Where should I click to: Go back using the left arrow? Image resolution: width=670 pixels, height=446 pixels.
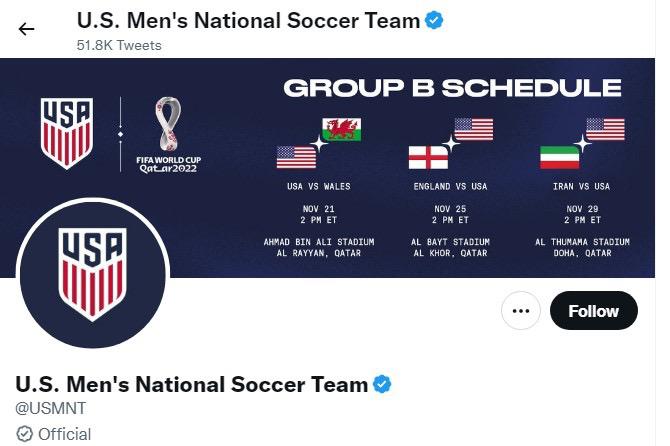26,29
